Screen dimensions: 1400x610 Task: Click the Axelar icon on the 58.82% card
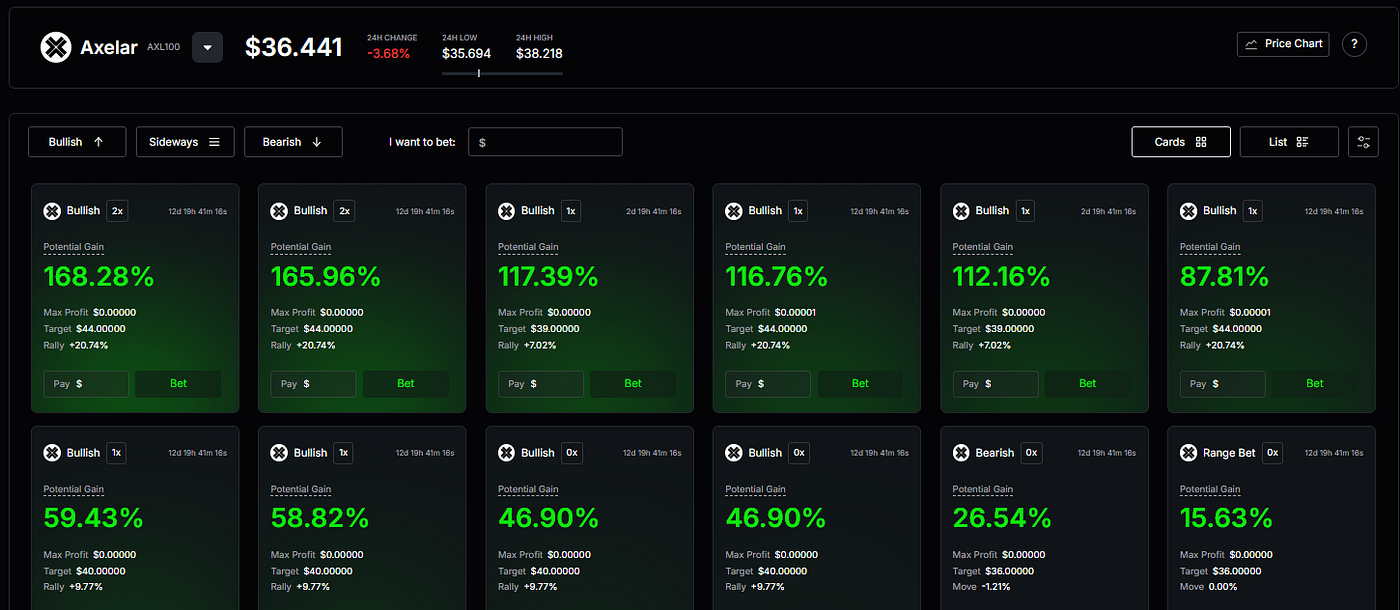pos(279,453)
